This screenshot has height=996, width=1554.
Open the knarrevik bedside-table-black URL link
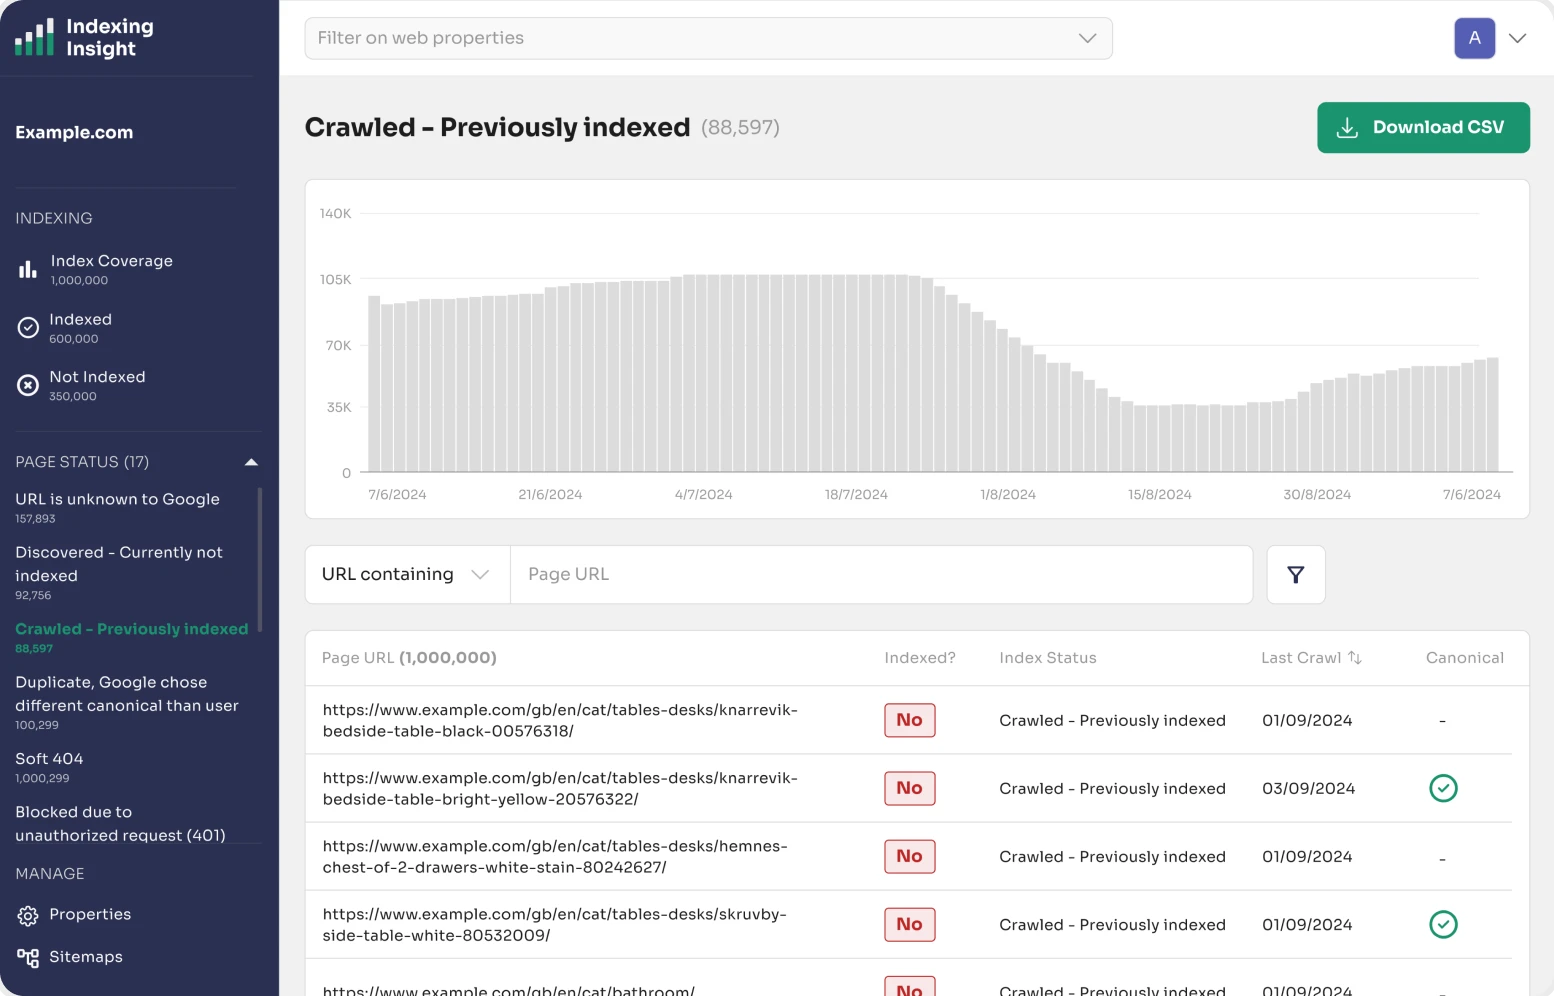(559, 720)
